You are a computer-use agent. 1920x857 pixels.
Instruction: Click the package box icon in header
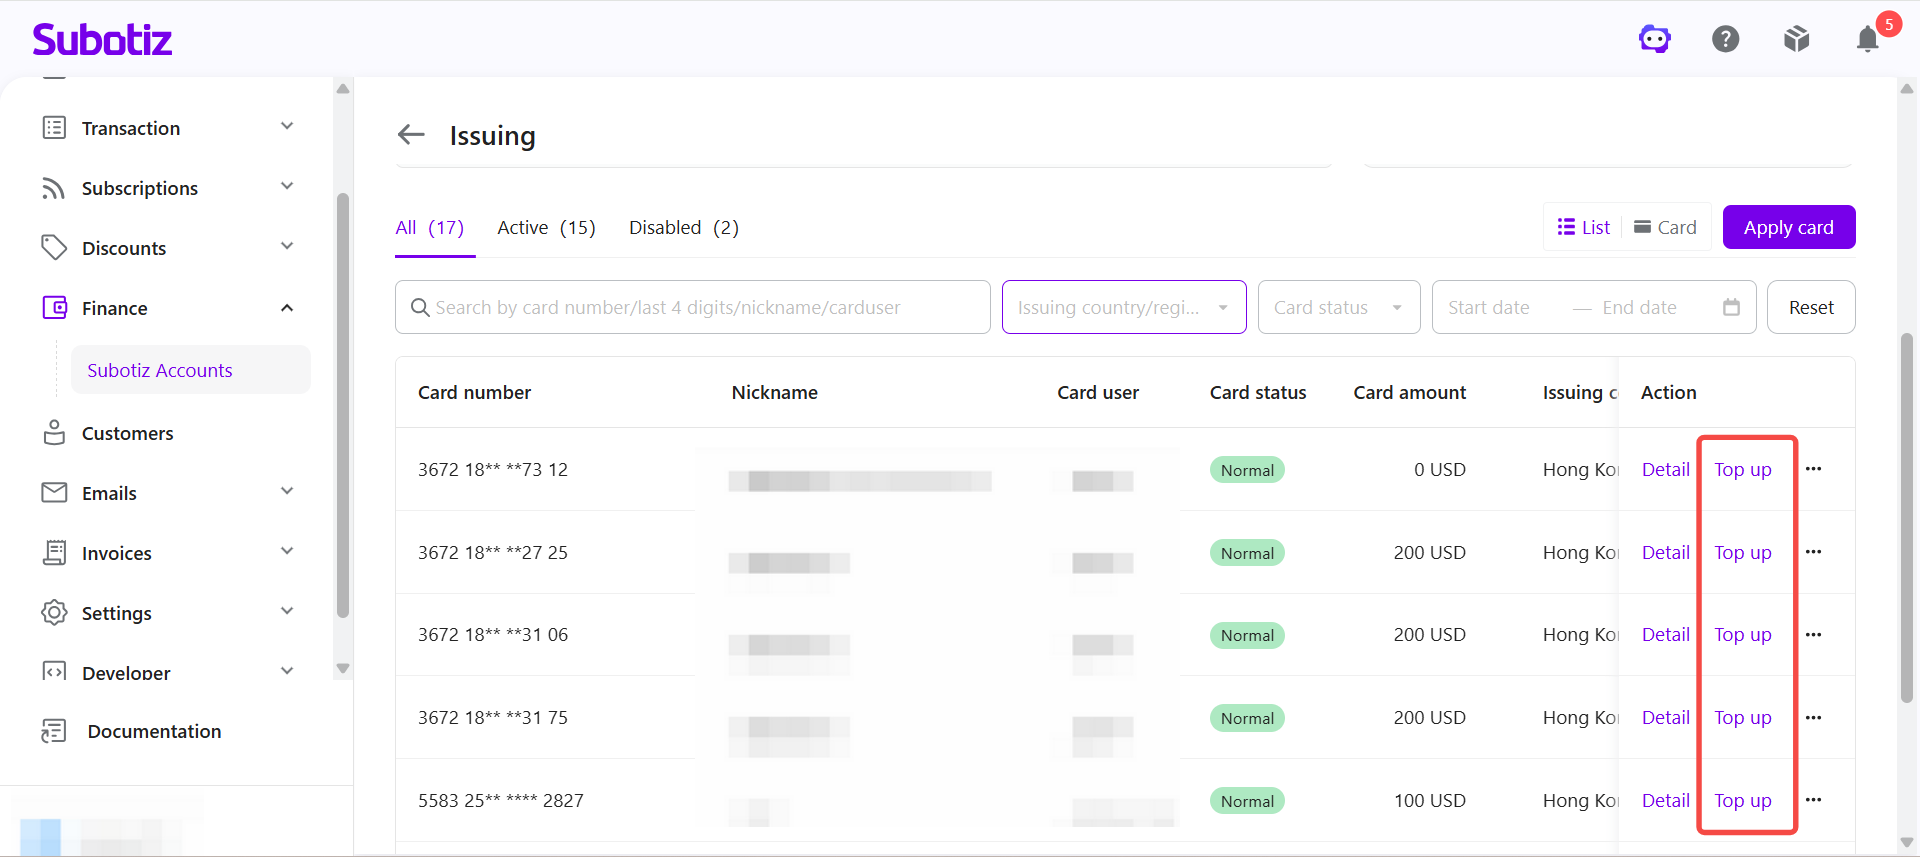click(1797, 39)
